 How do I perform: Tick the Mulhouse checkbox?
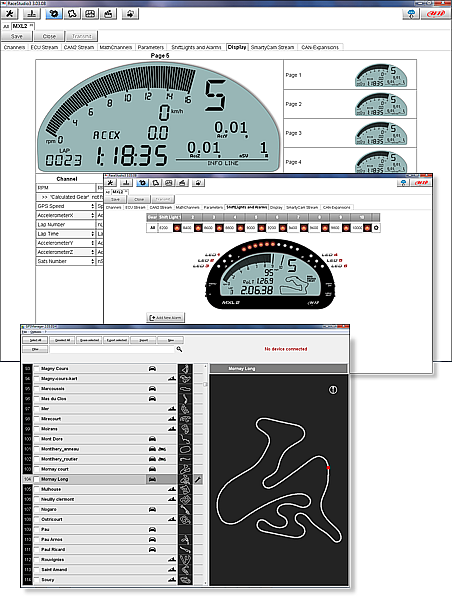(37, 489)
